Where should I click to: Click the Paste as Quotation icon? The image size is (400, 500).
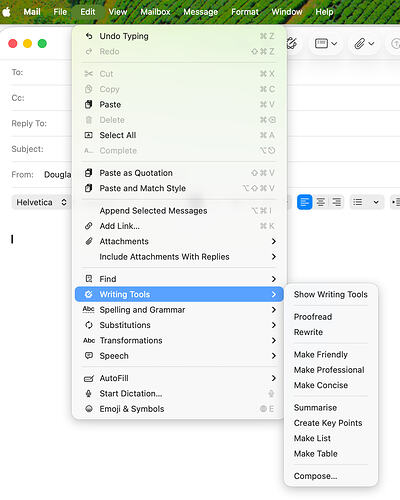point(89,173)
